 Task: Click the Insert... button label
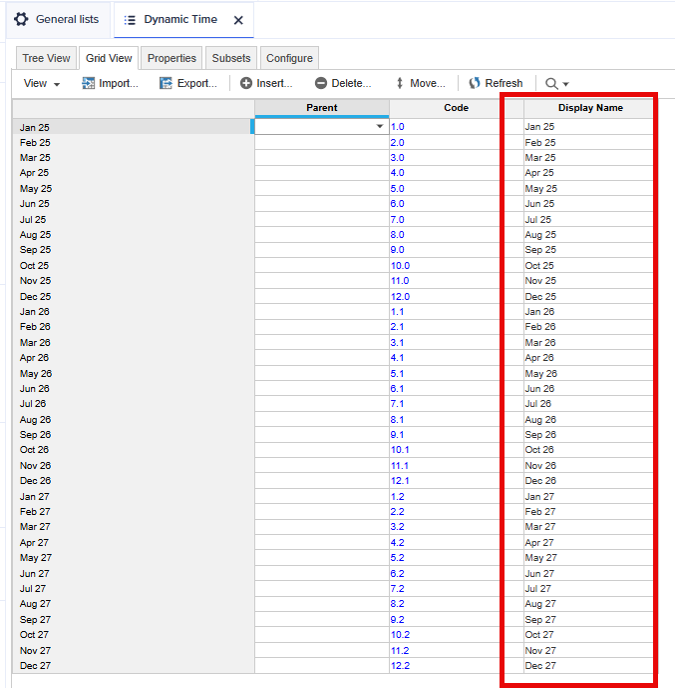point(274,83)
